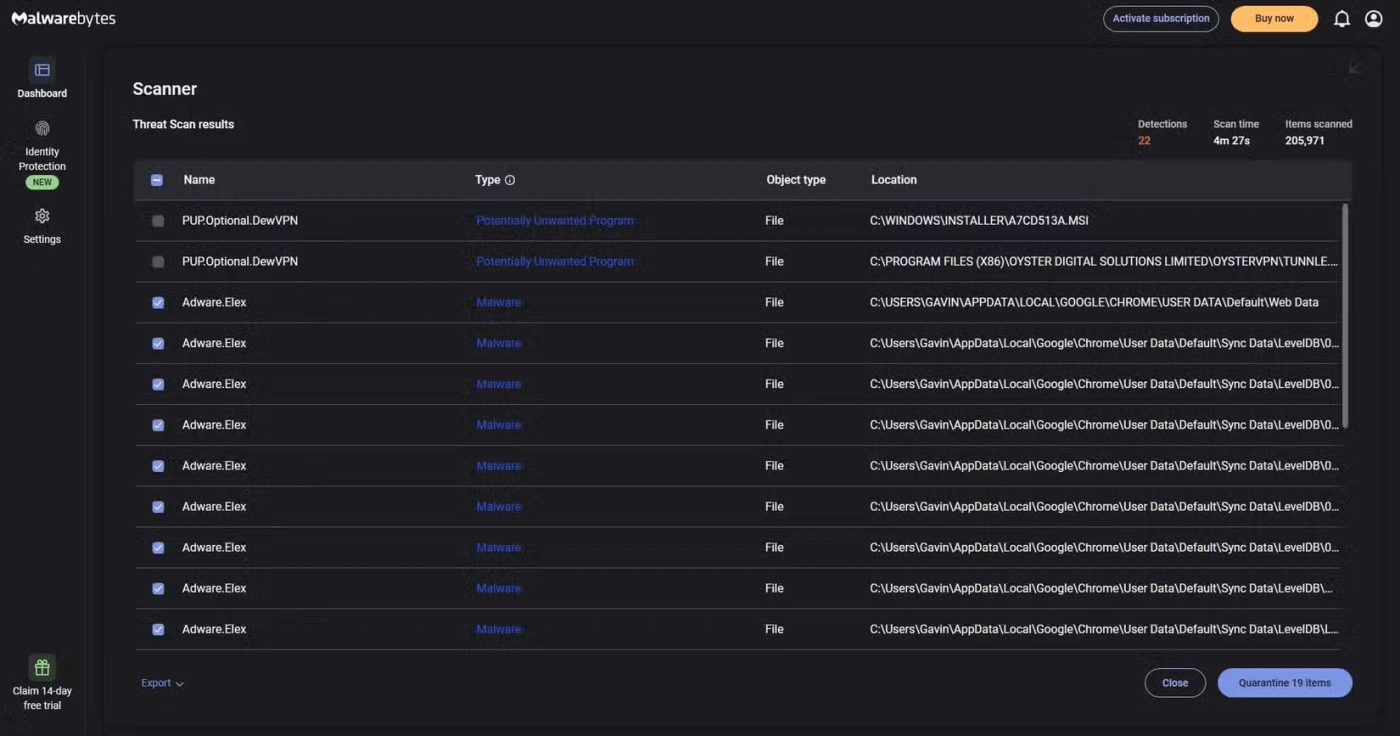Viewport: 1400px width, 736px height.
Task: Click the Buy now button
Action: click(x=1274, y=18)
